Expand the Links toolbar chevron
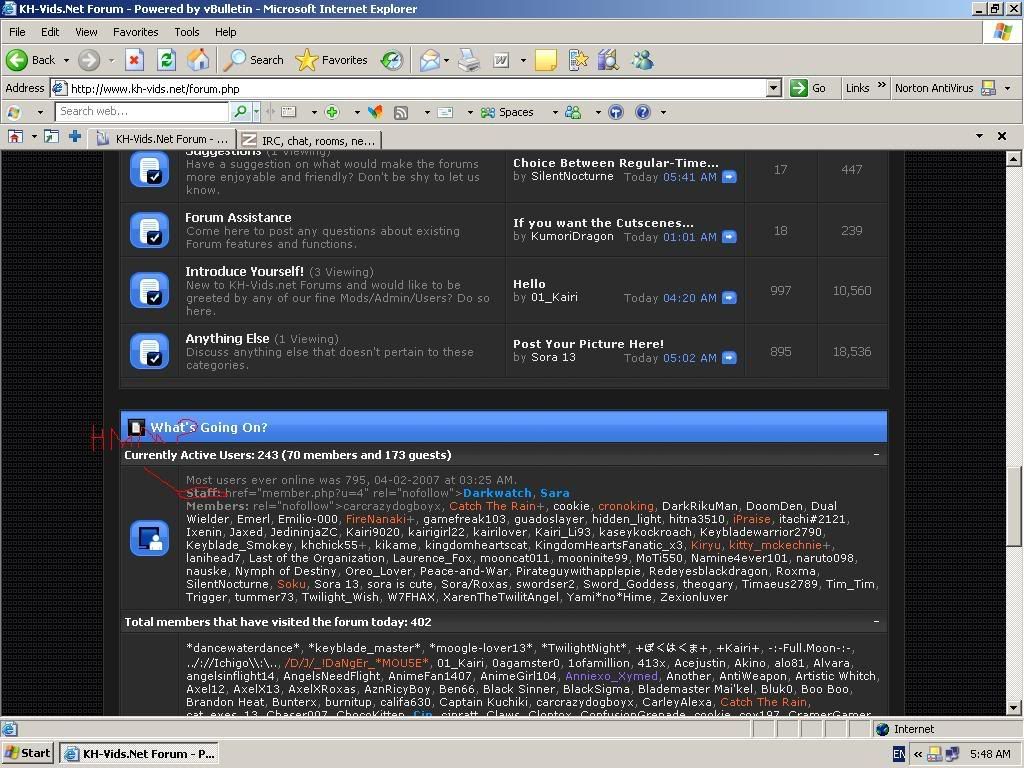The image size is (1024, 768). (x=881, y=86)
